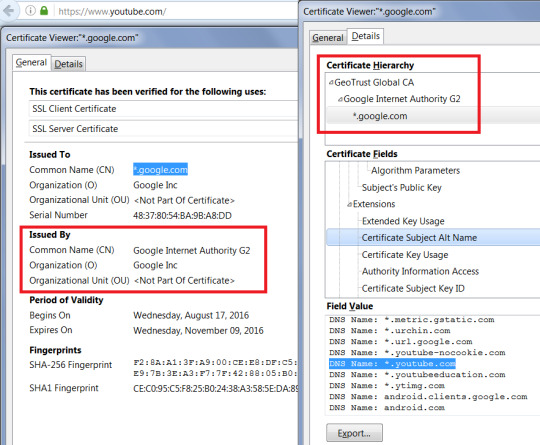The height and width of the screenshot is (445, 540).
Task: Select Extensions field row
Action: click(374, 204)
